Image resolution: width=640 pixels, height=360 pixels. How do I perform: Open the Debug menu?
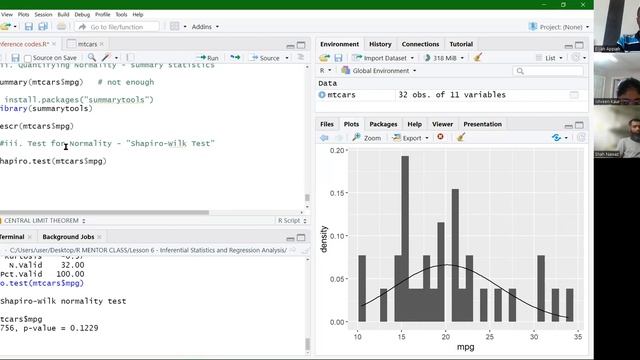coord(82,14)
